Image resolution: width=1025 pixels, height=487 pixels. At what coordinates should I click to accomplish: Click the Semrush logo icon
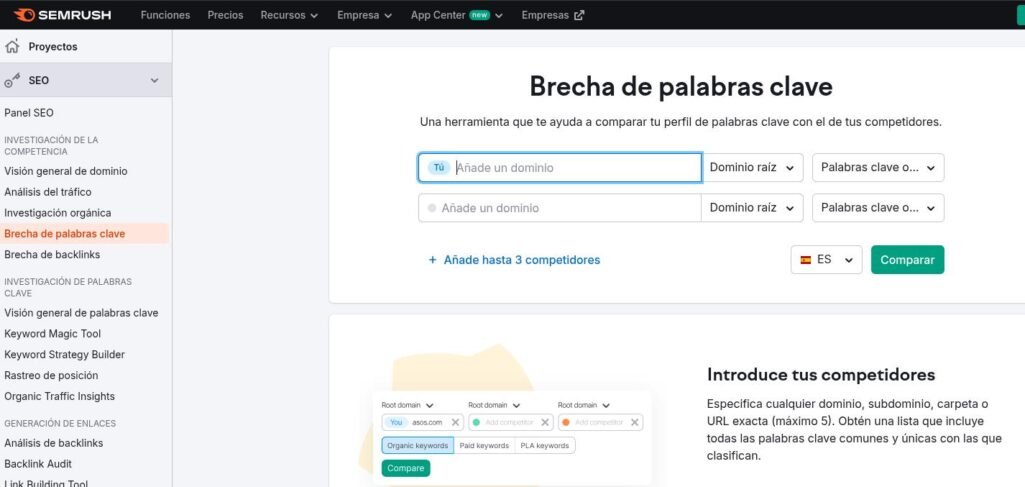pos(23,15)
